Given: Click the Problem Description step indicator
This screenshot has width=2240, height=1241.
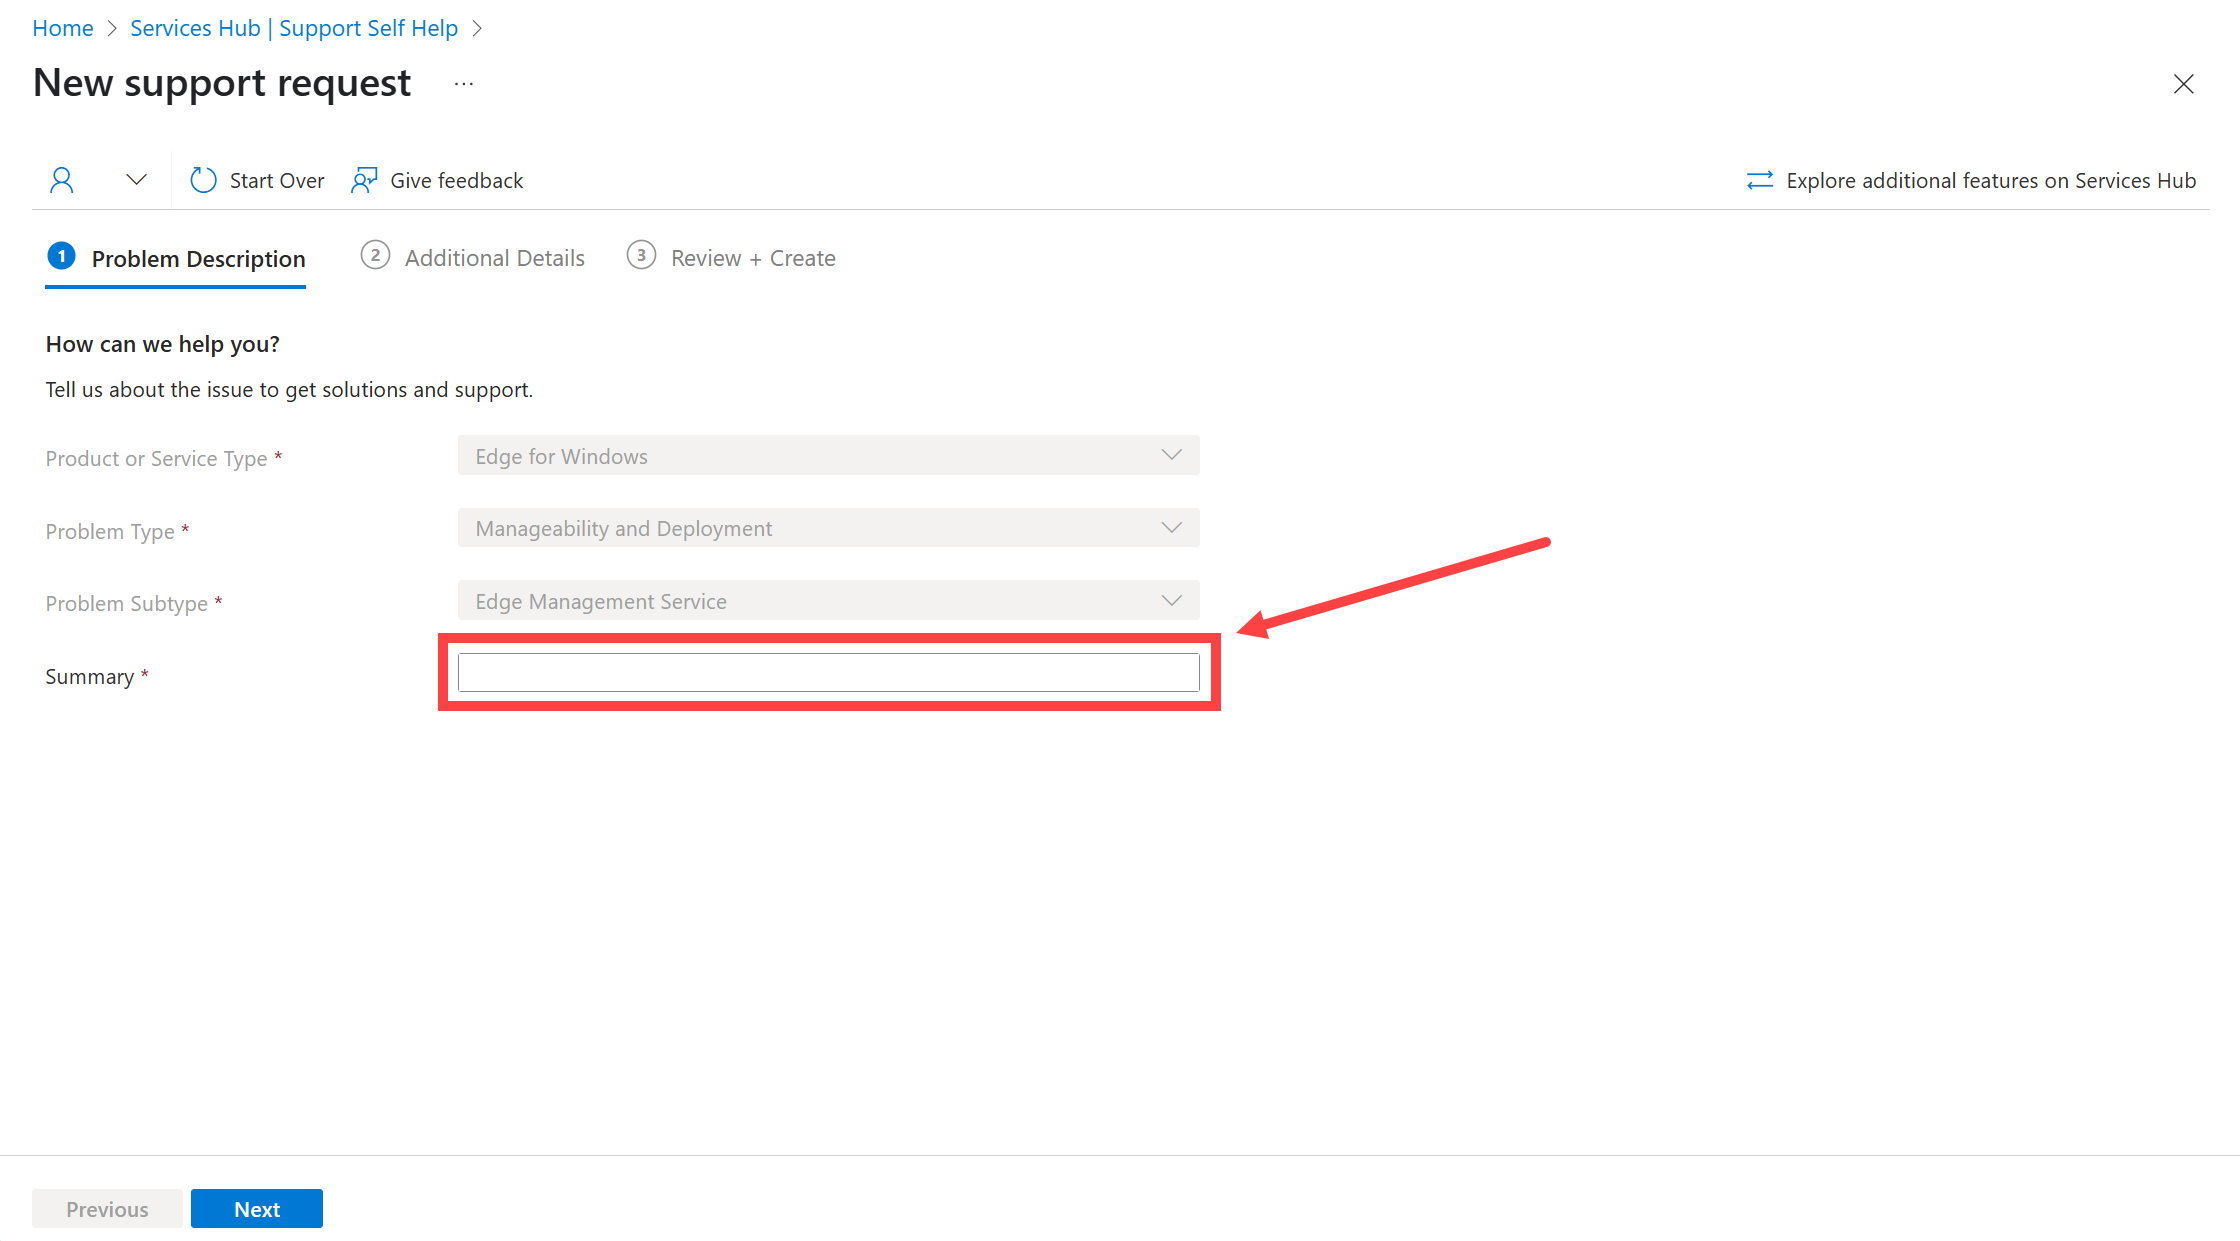Looking at the screenshot, I should [174, 257].
